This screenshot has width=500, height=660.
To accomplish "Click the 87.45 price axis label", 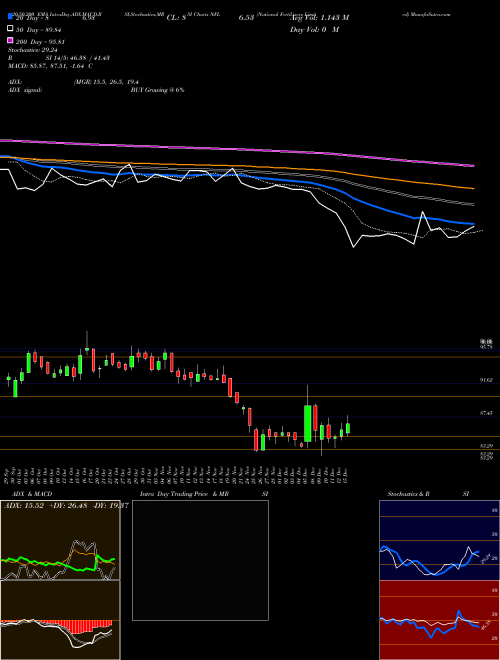I will [486, 413].
